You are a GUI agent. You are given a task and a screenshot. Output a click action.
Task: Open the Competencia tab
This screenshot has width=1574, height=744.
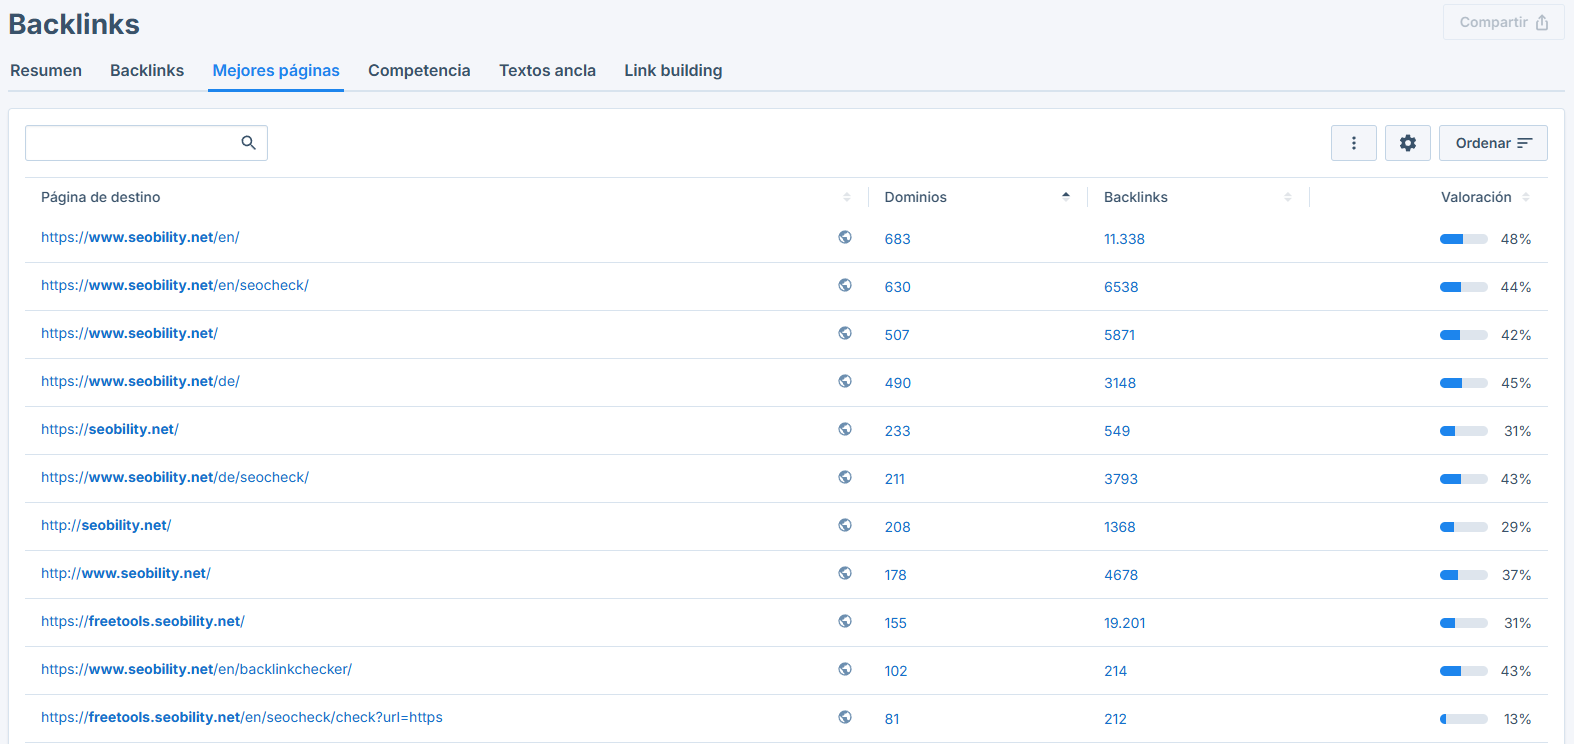[x=419, y=70]
